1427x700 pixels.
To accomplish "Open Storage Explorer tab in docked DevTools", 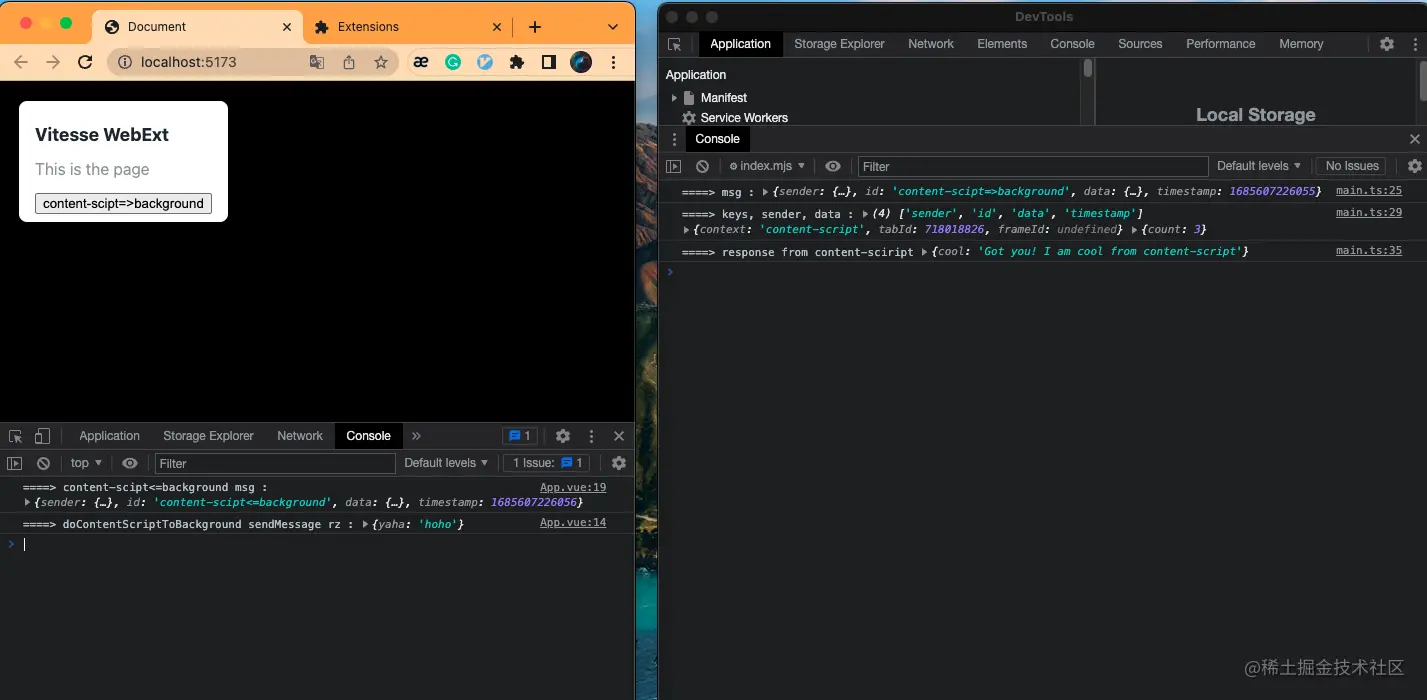I will click(x=209, y=436).
